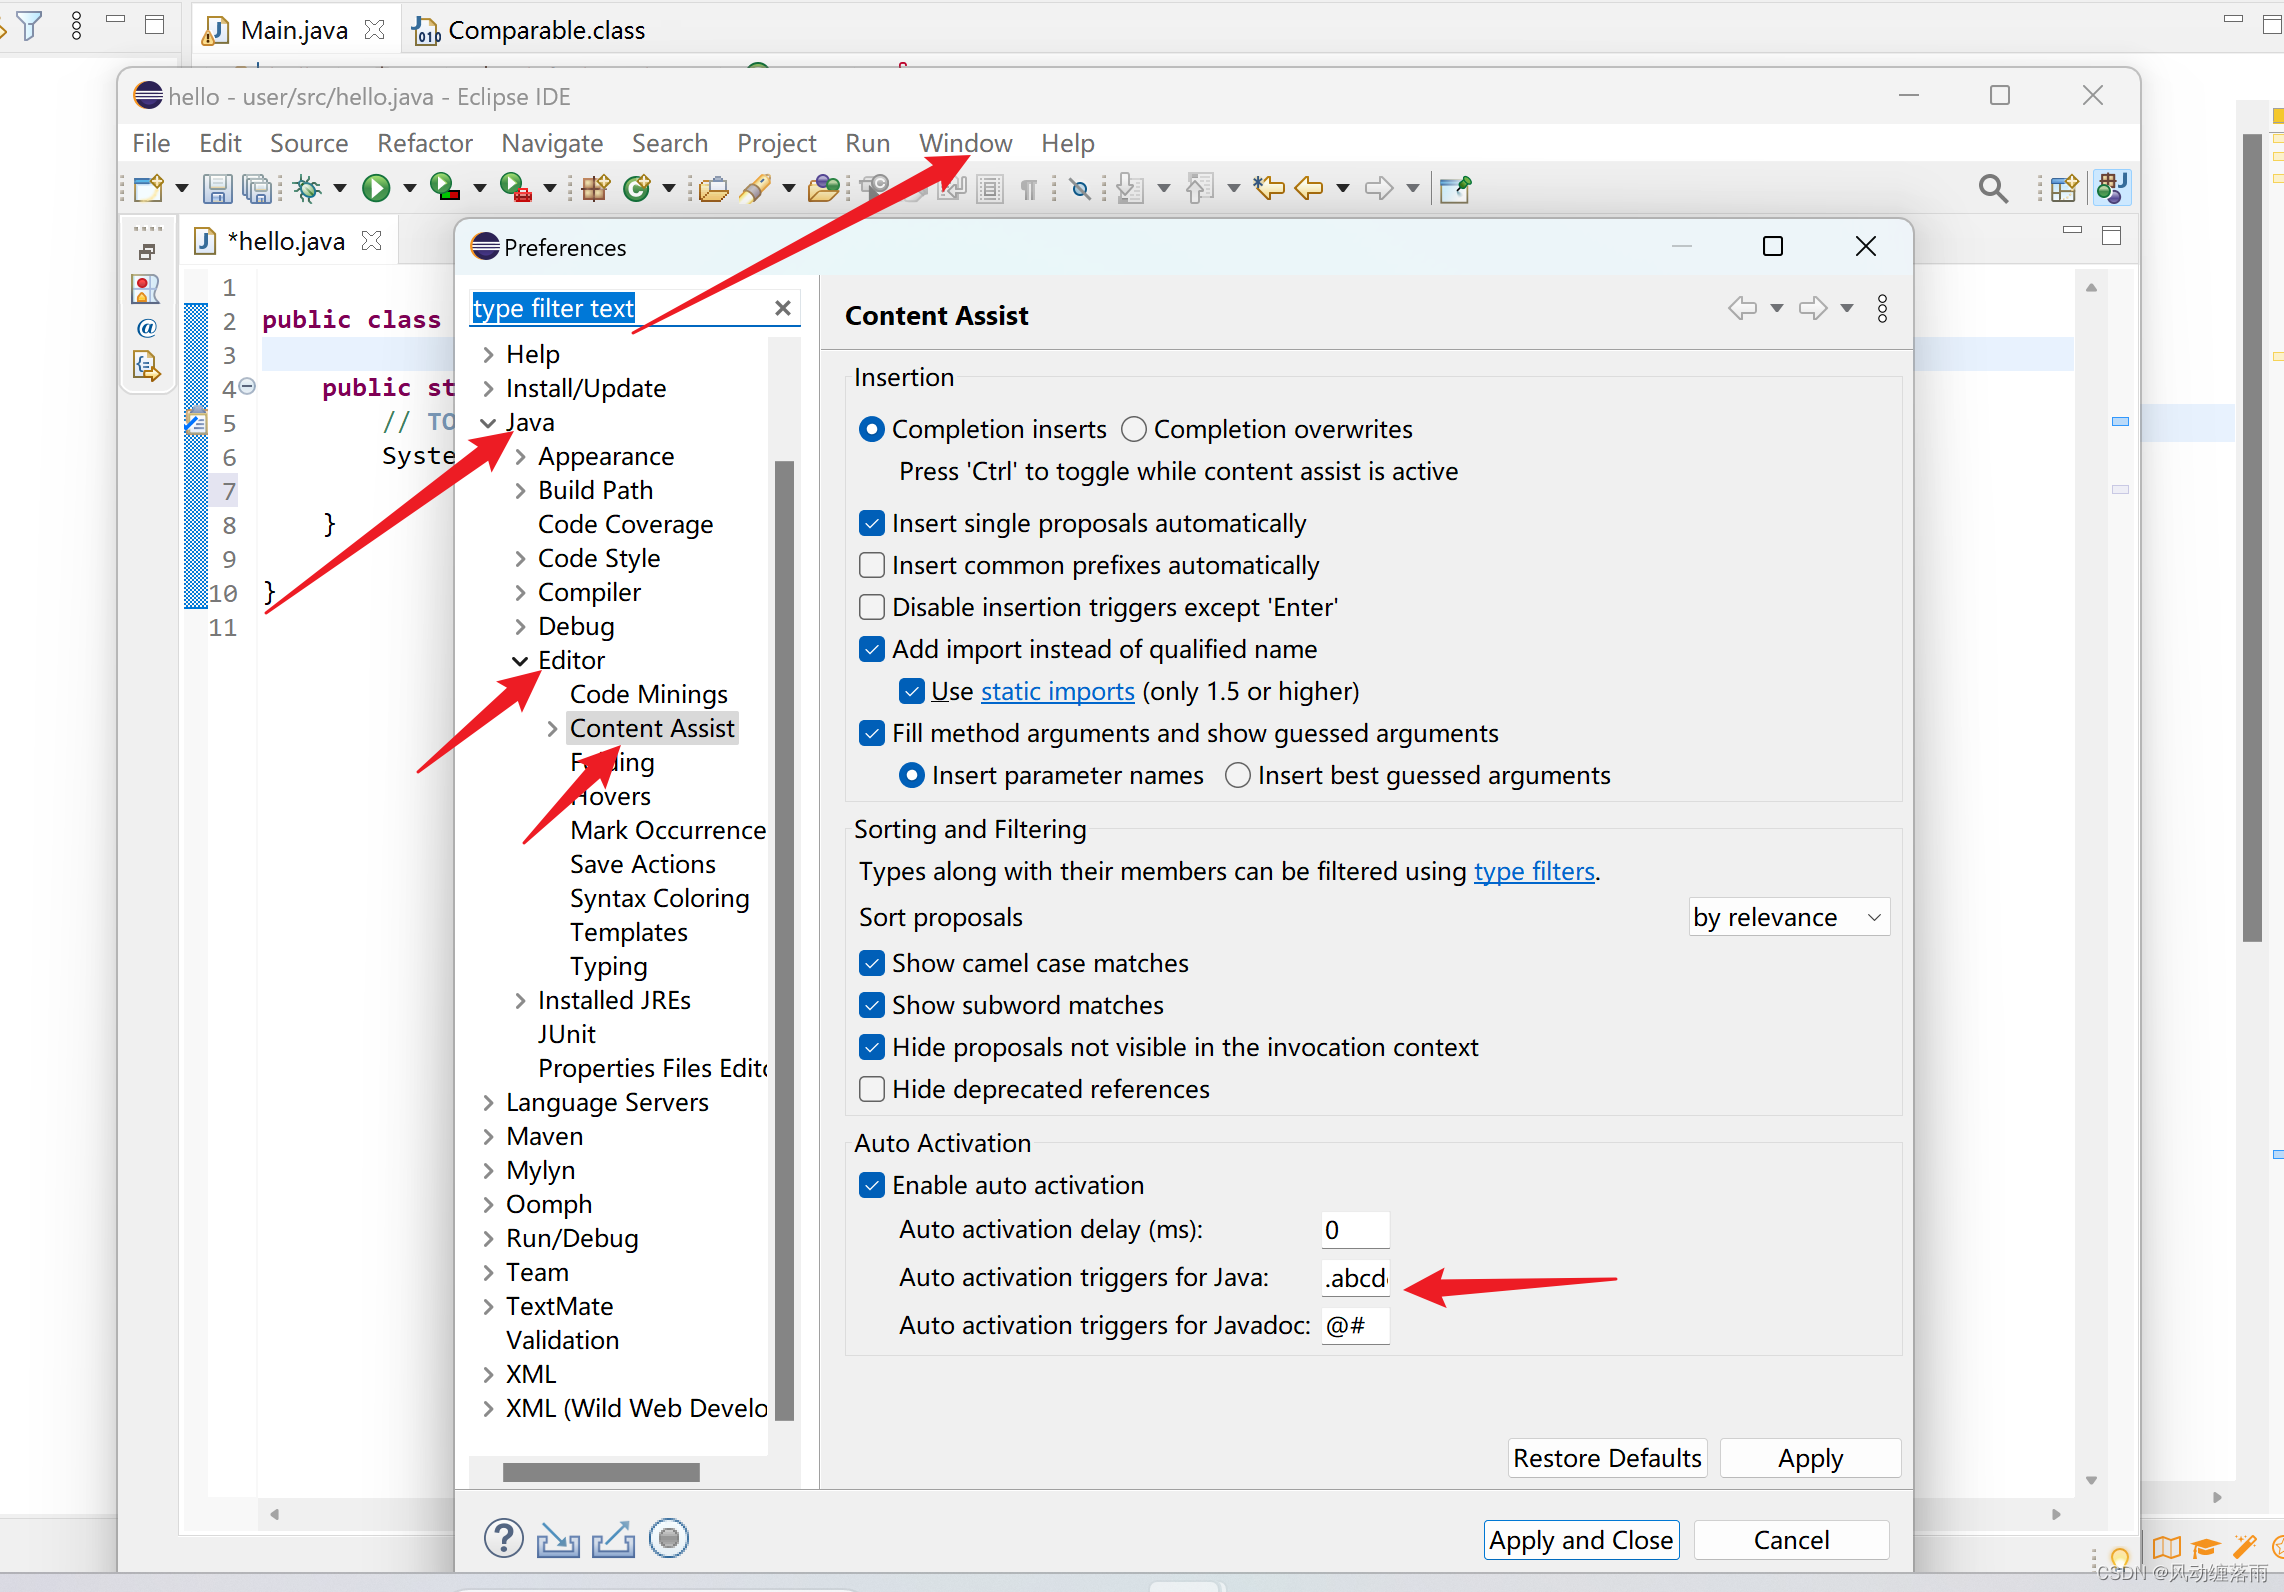Screen dimensions: 2284x1592
Task: Click the preferences tree horizontal scrollbar
Action: 601,1472
